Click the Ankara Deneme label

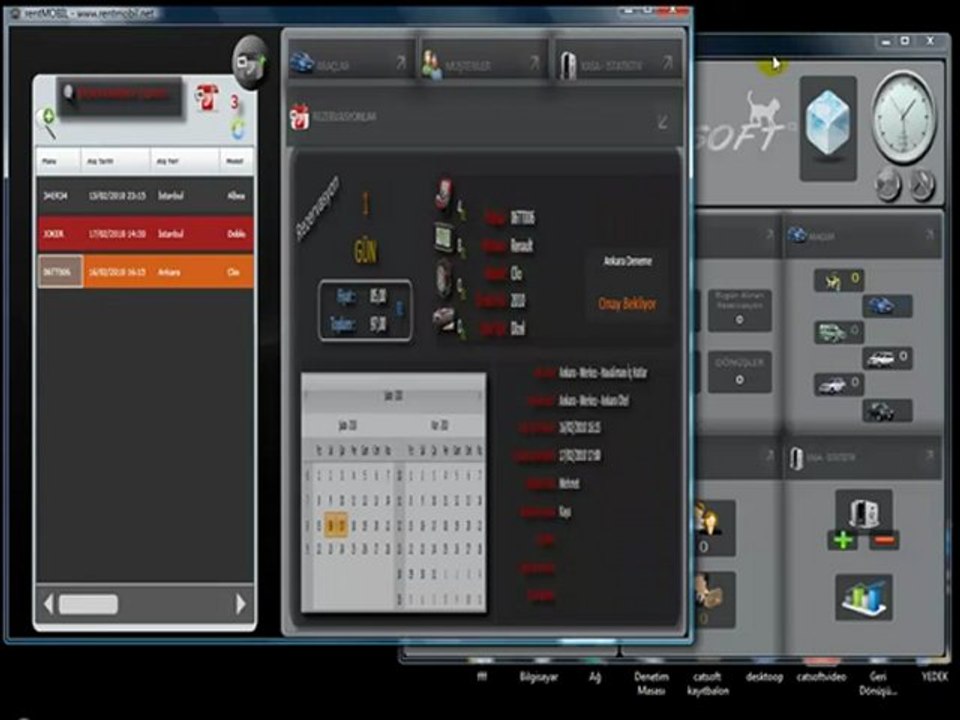628,261
